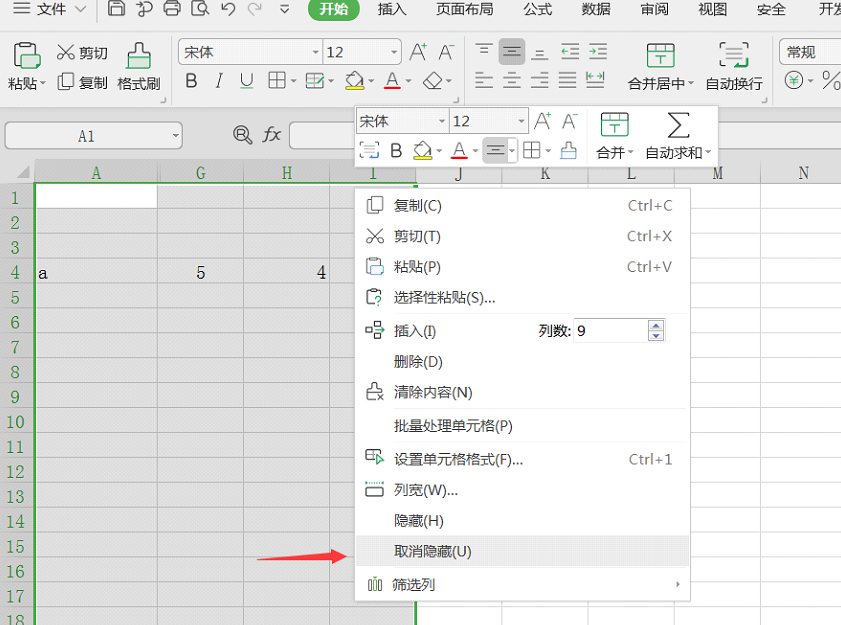Click the Paste (粘贴) ribbon icon
This screenshot has width=841, height=625.
pyautogui.click(x=27, y=55)
